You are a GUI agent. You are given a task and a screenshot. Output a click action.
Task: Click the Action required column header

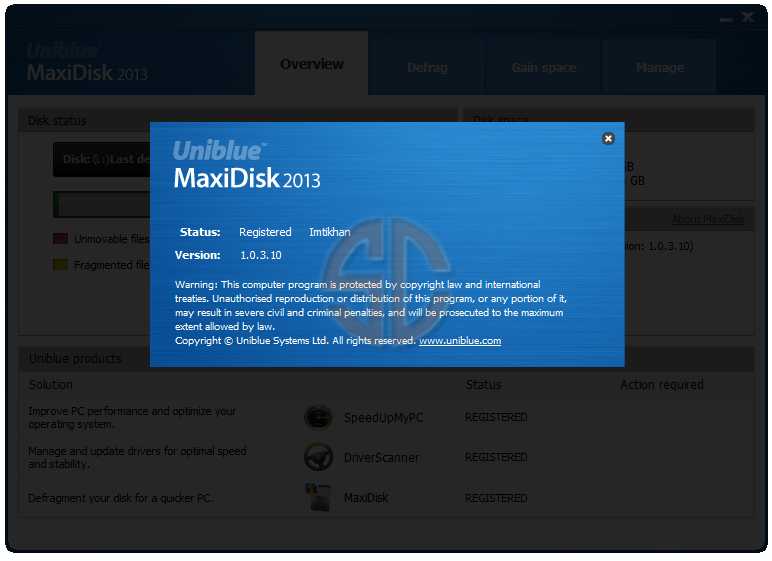(x=661, y=385)
